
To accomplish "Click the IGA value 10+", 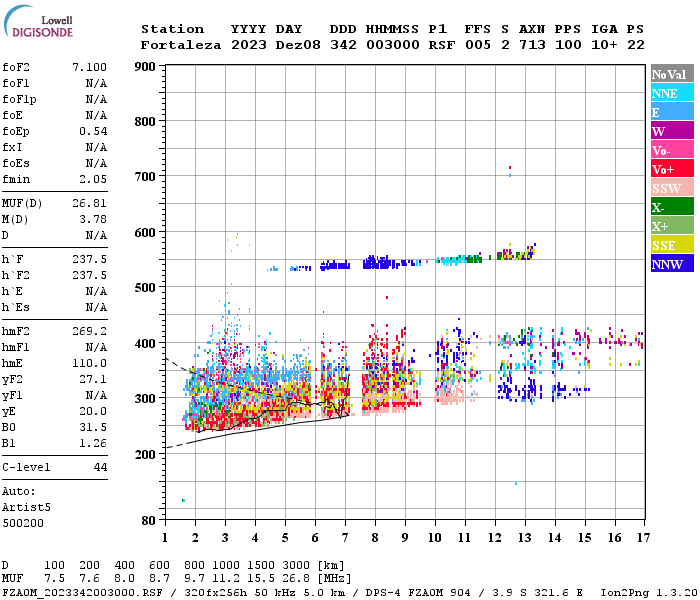I will [x=604, y=45].
